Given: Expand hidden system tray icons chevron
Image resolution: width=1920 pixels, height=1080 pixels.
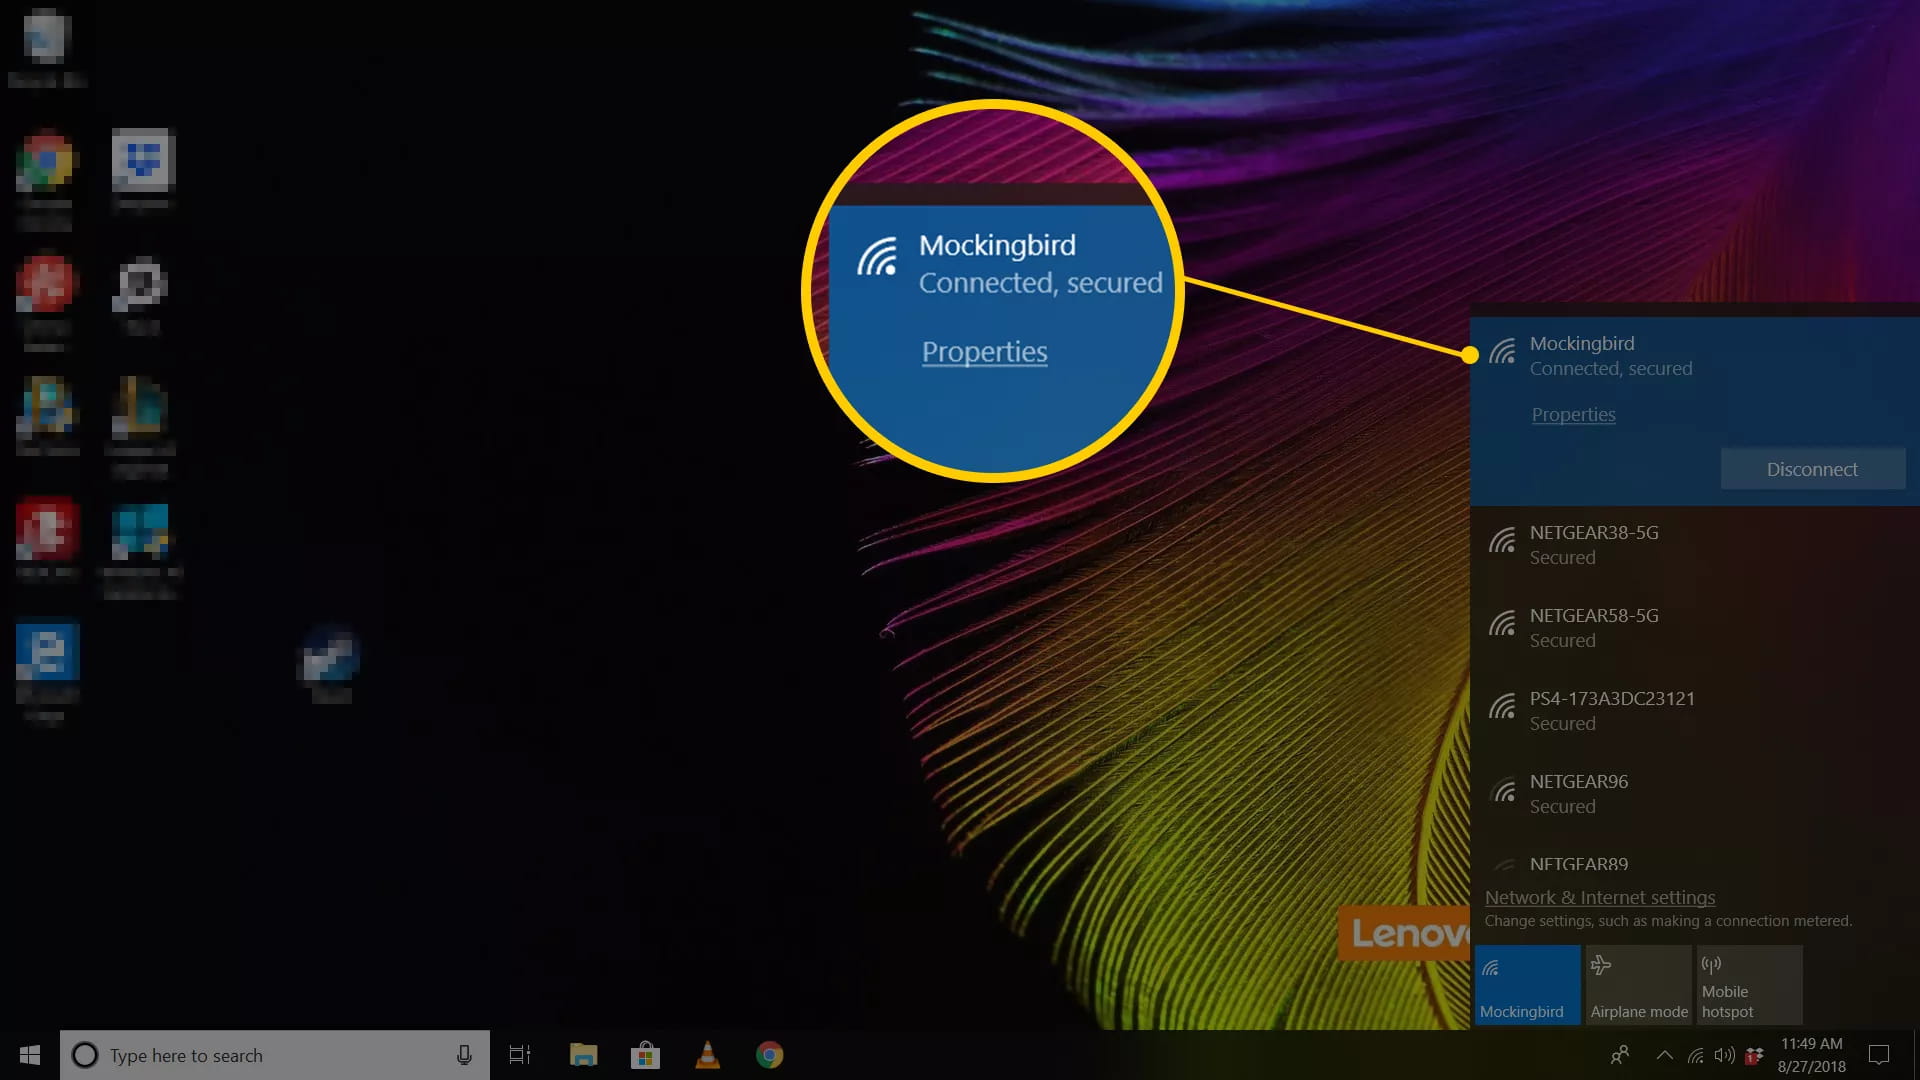Looking at the screenshot, I should 1665,1055.
